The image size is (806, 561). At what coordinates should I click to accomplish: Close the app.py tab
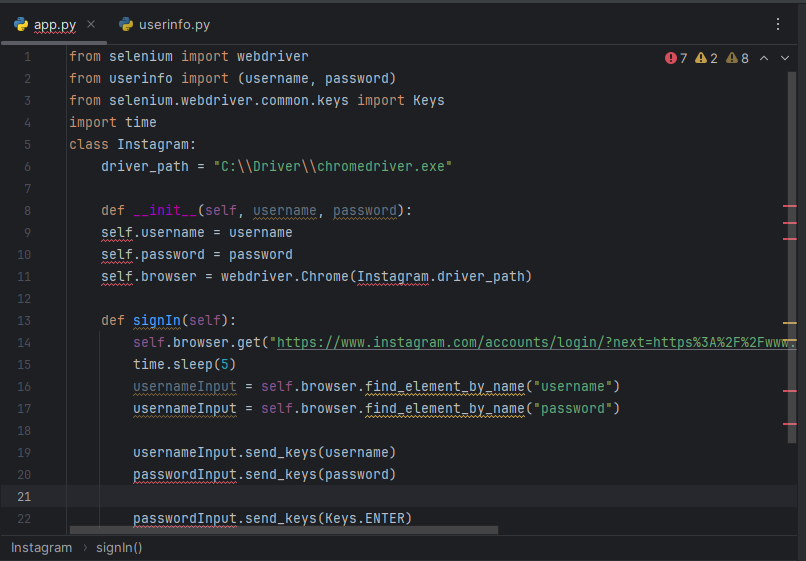tap(91, 24)
